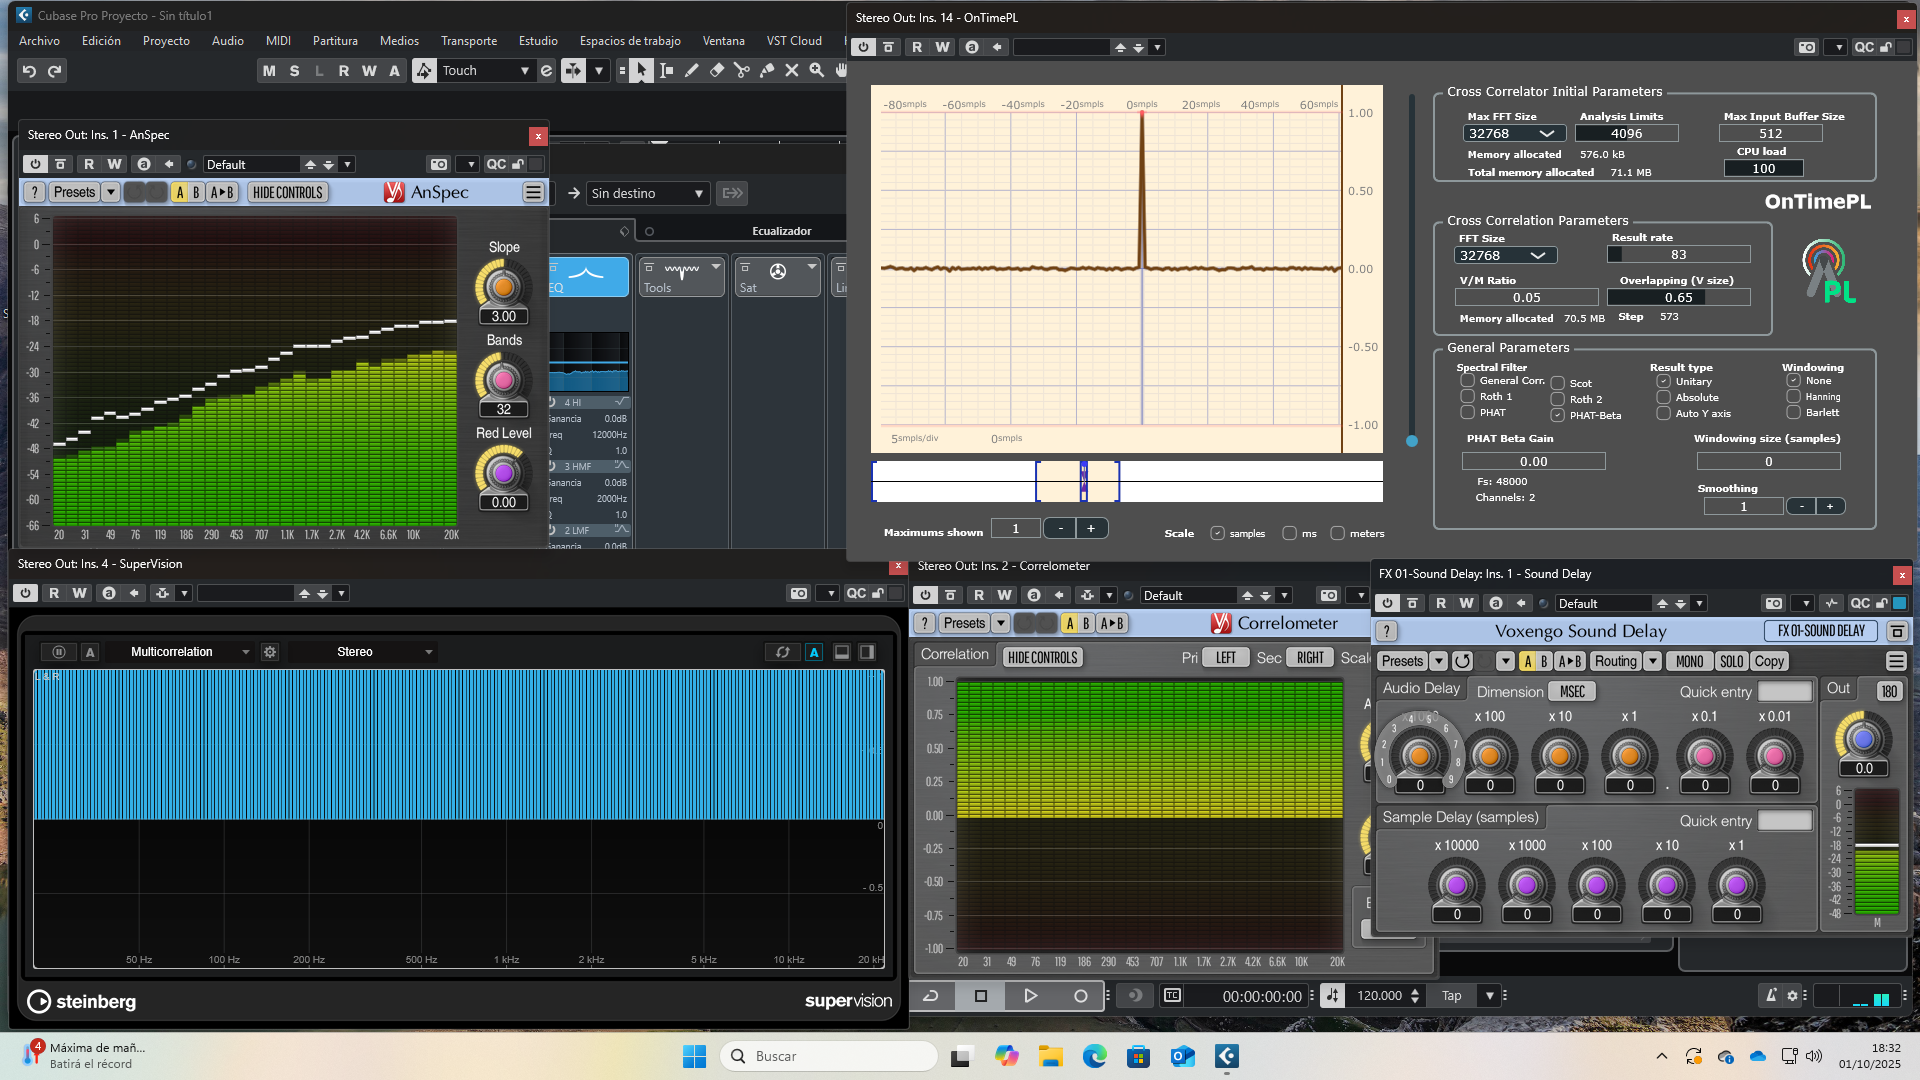Viewport: 1920px width, 1080px height.
Task: Click the Play button in transport
Action: (x=1030, y=996)
